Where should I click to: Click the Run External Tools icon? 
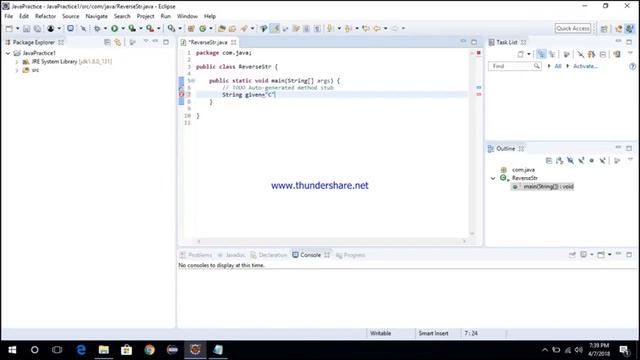pyautogui.click(x=150, y=29)
